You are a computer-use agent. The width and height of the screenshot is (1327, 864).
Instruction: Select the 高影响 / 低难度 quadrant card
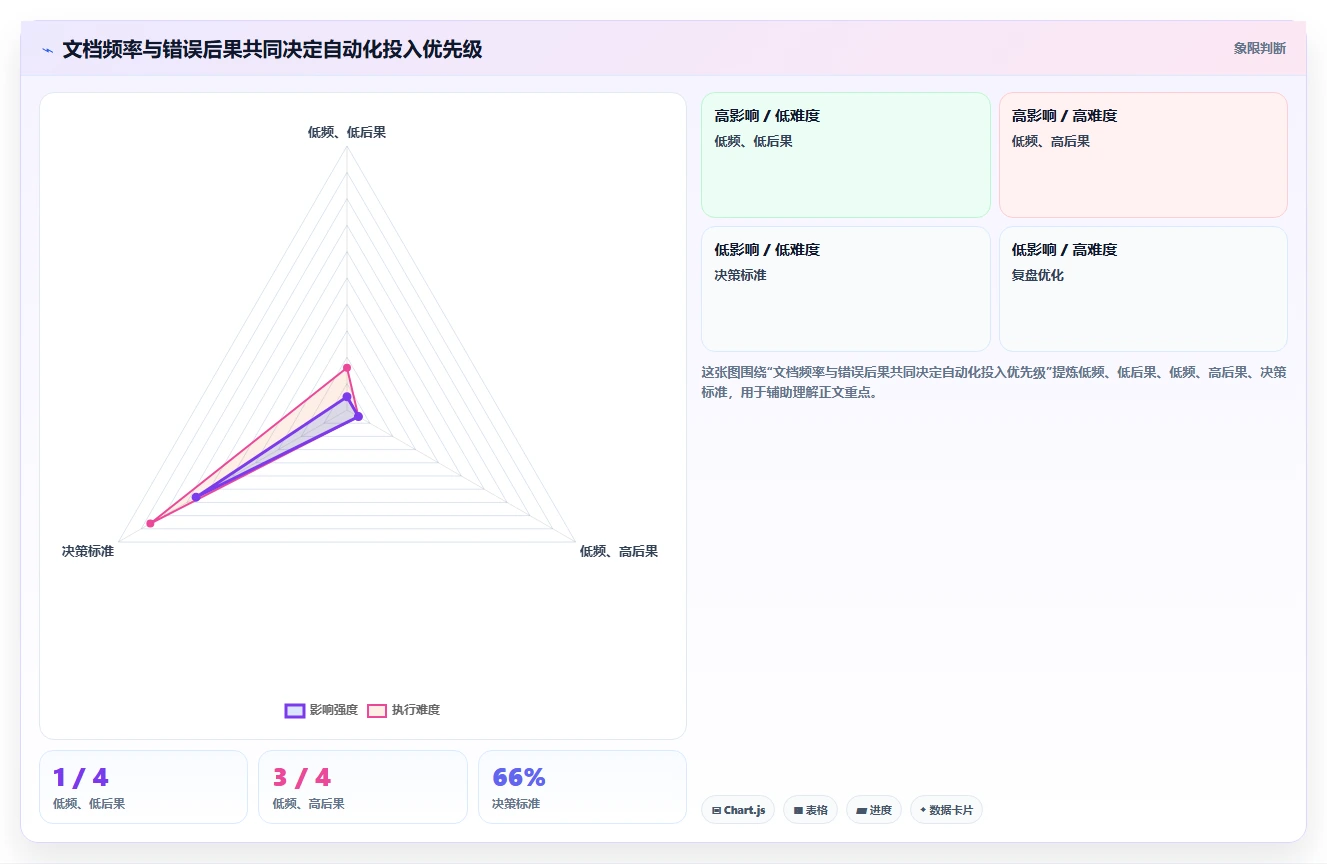click(x=846, y=155)
